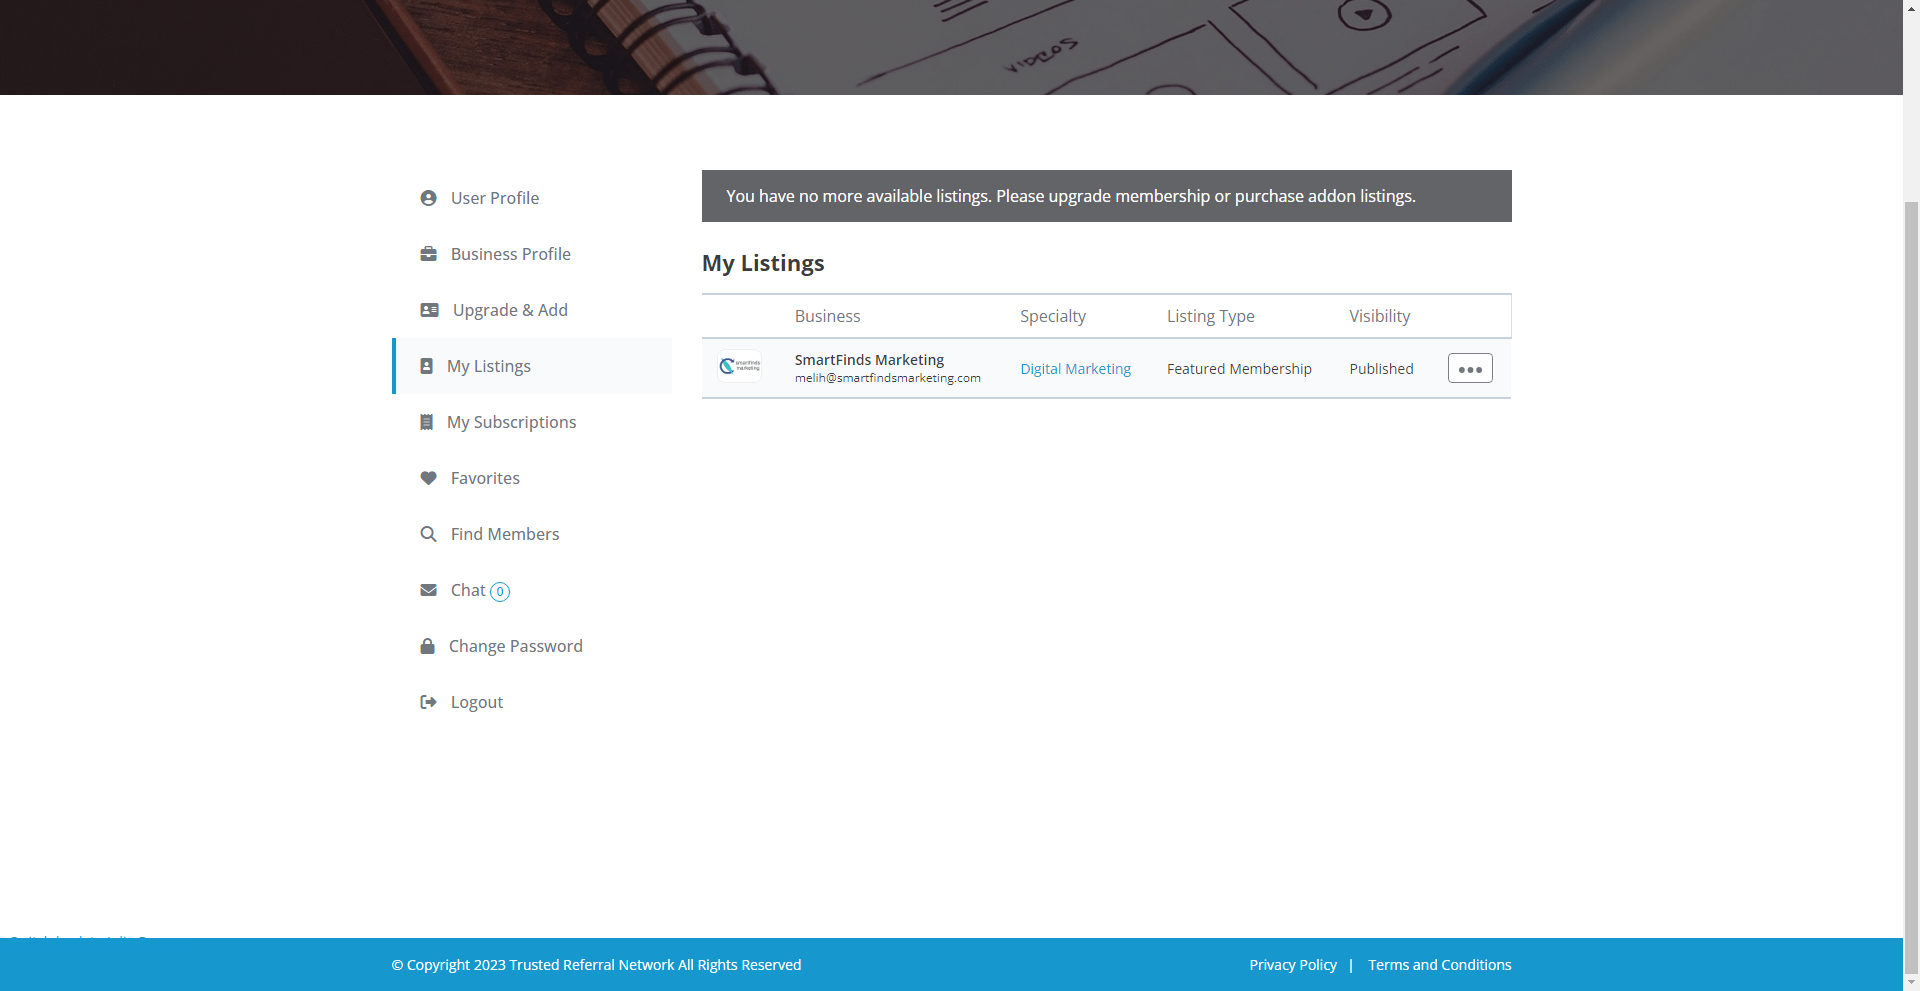The width and height of the screenshot is (1920, 991).
Task: Click the Logout arrow icon
Action: (x=428, y=702)
